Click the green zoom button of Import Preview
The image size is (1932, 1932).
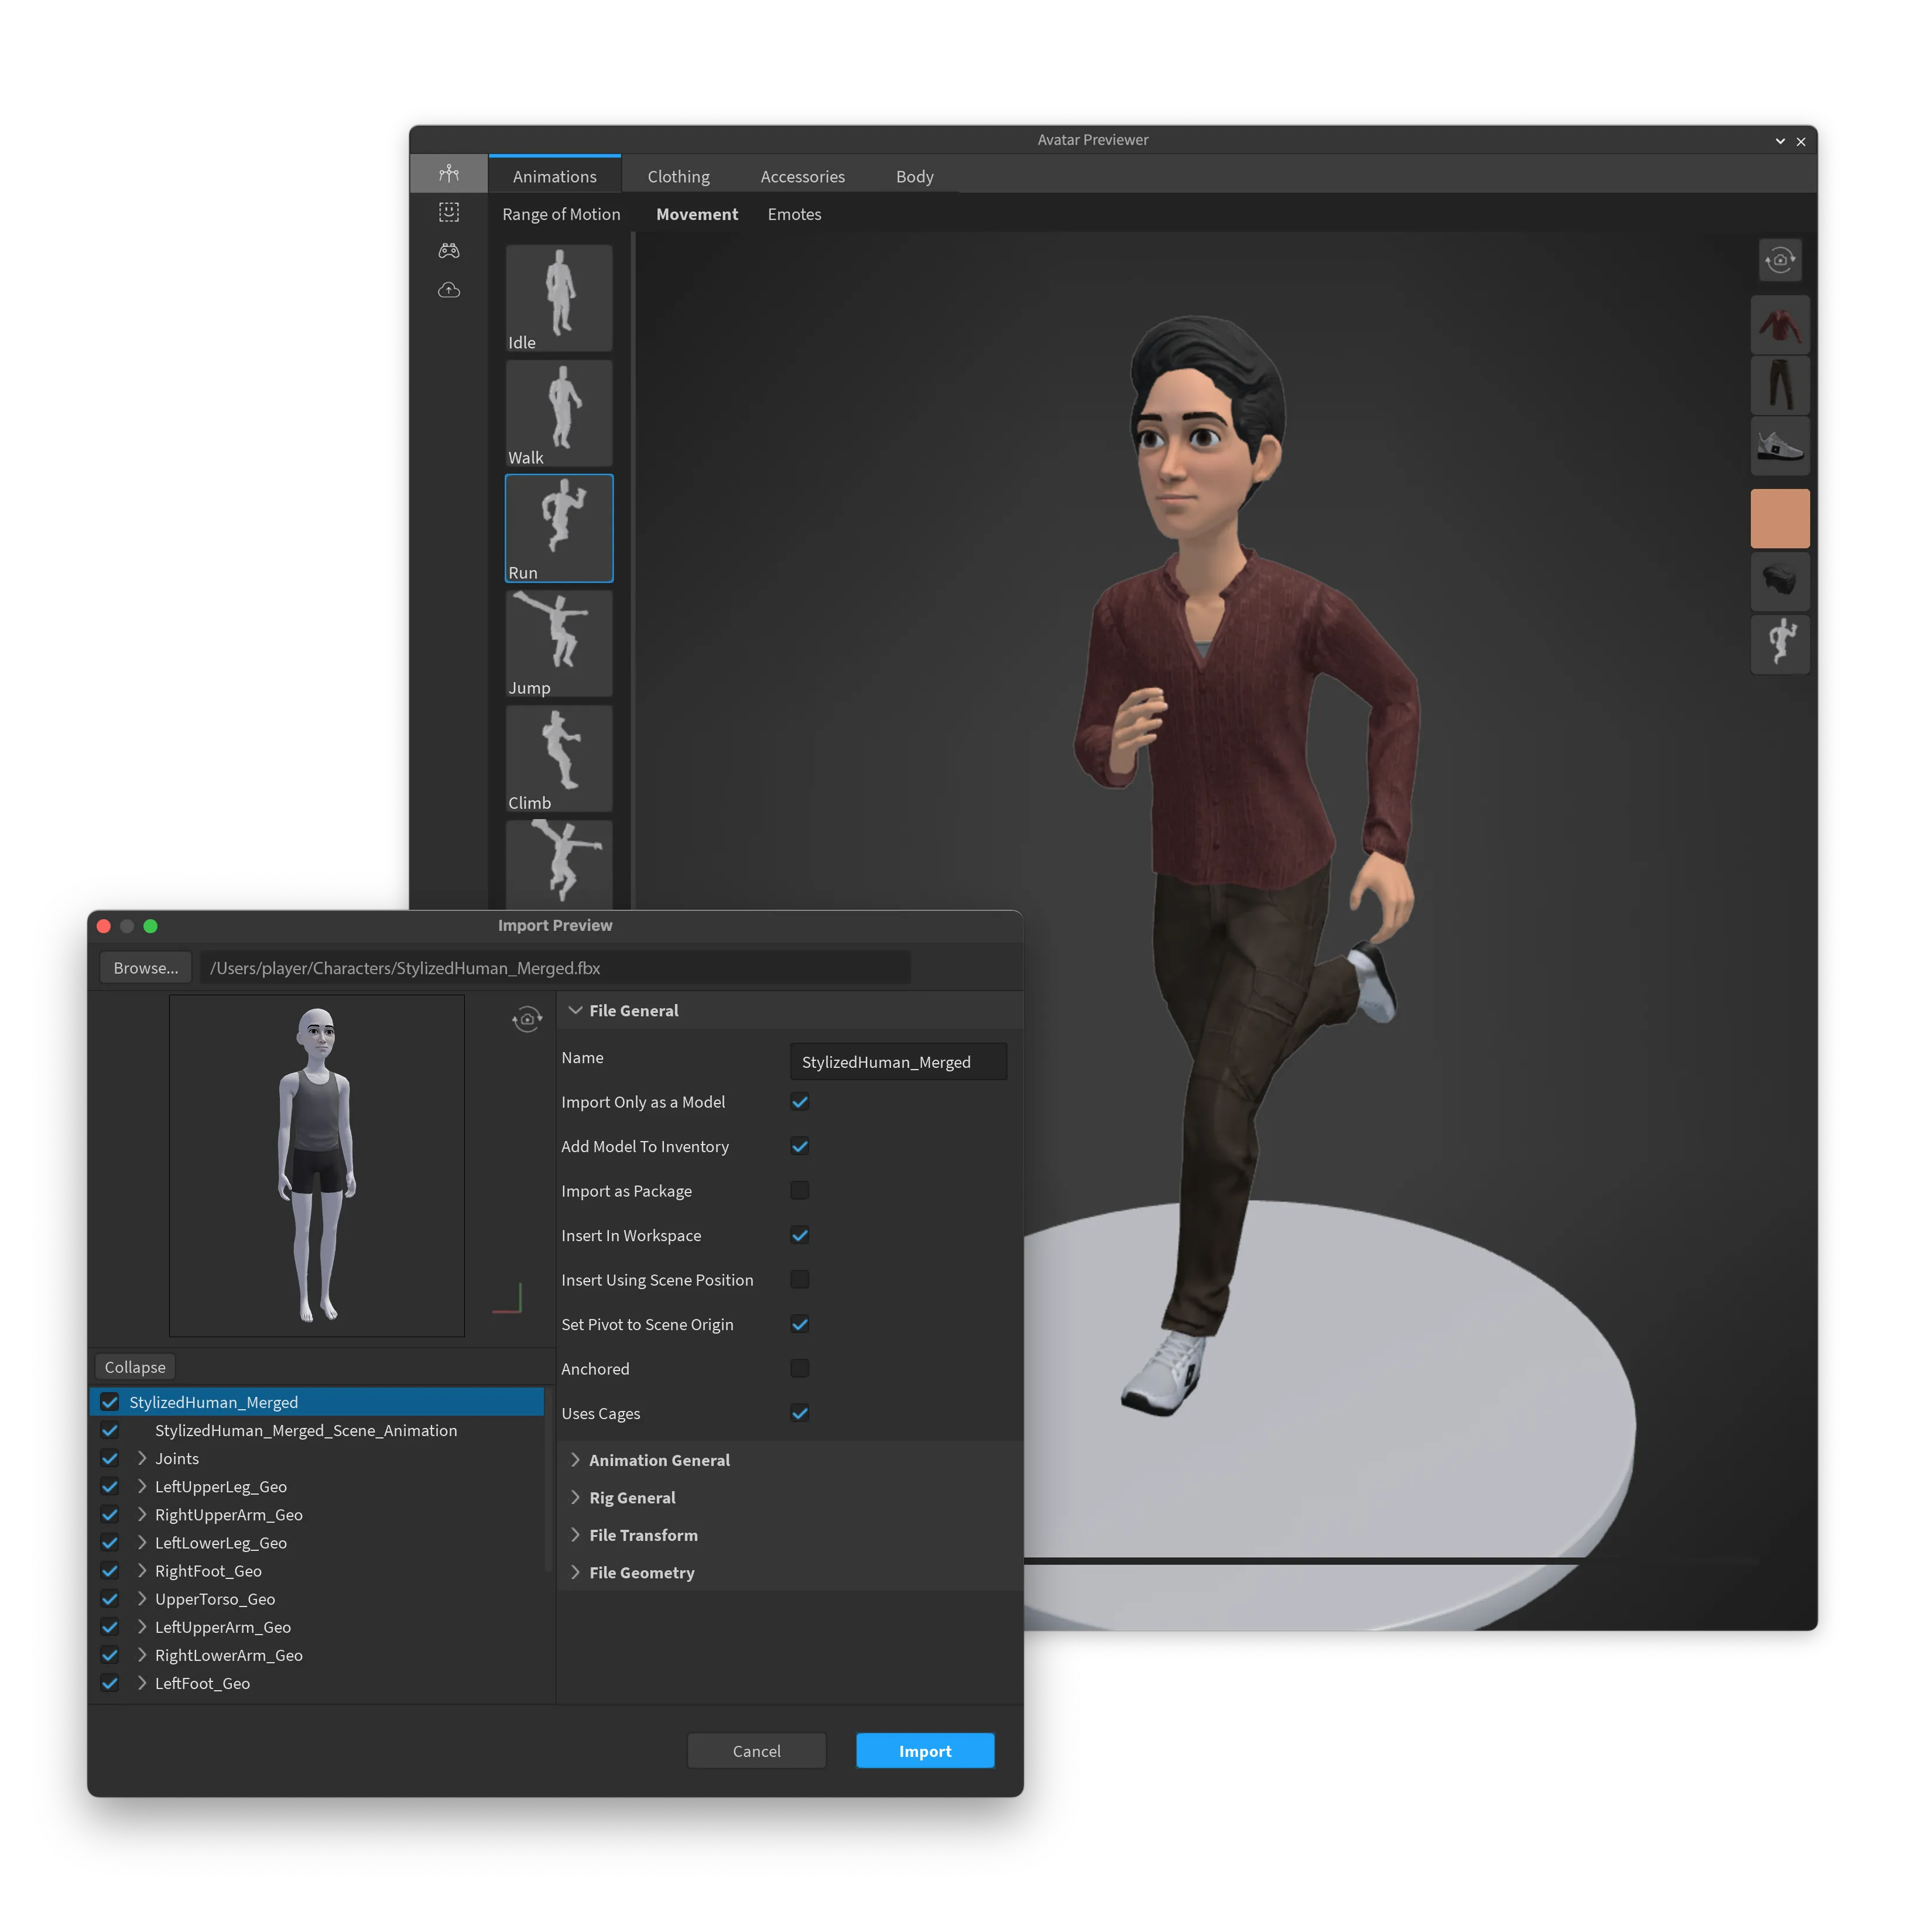[150, 926]
